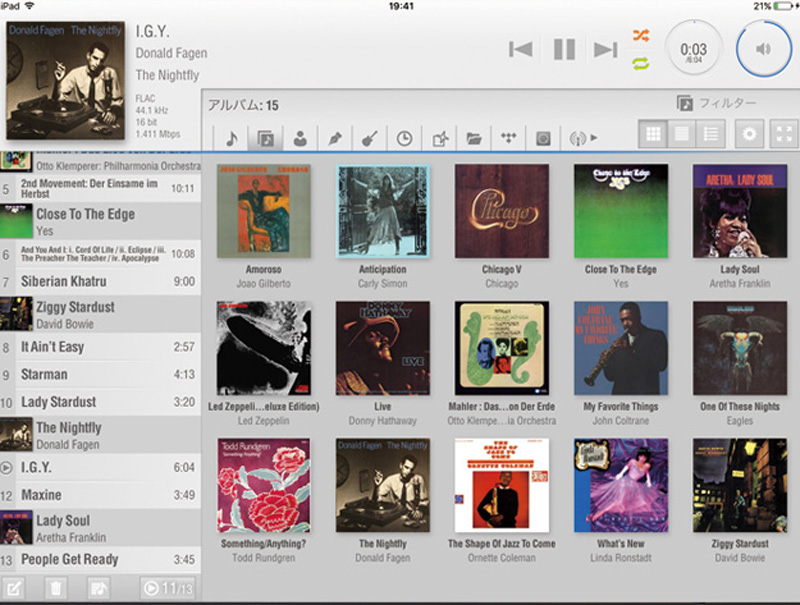
Task: Open the Composers (pen nib) browse tab
Action: point(335,138)
